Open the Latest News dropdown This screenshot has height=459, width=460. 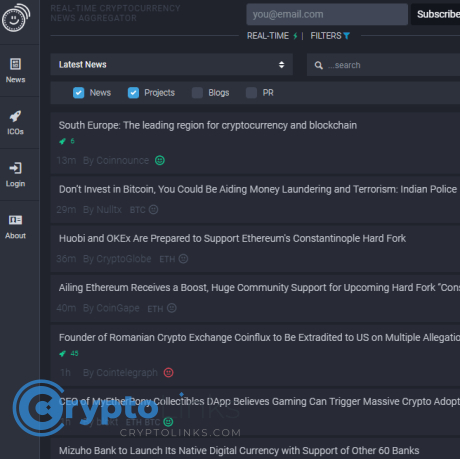point(172,65)
